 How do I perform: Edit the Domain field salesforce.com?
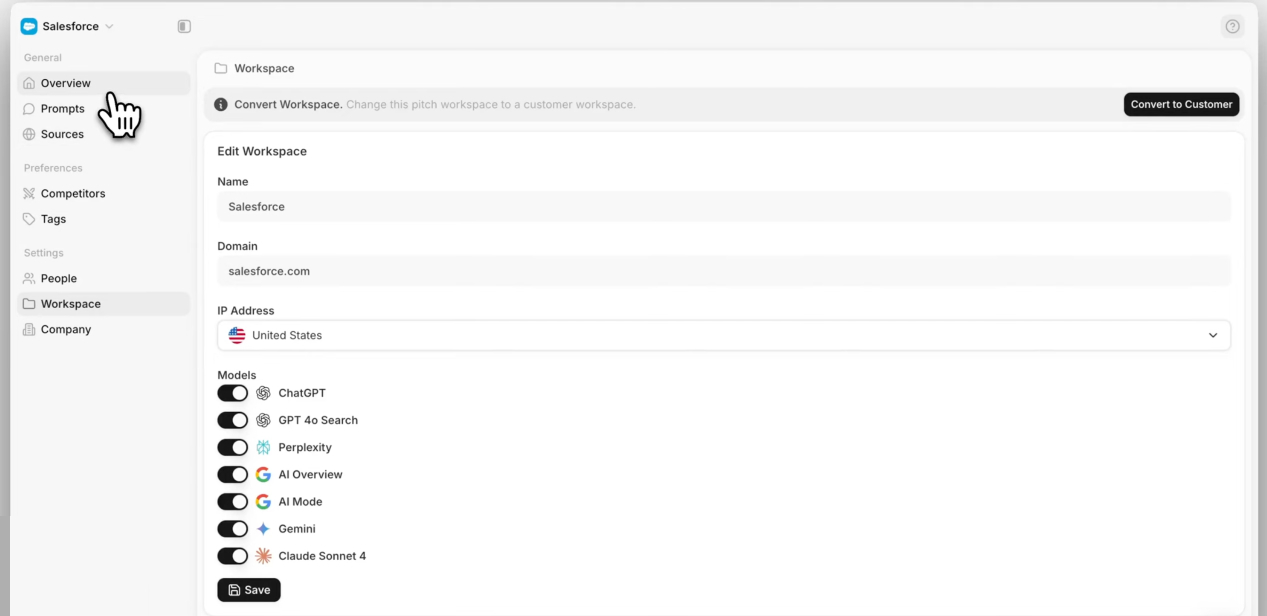click(724, 271)
